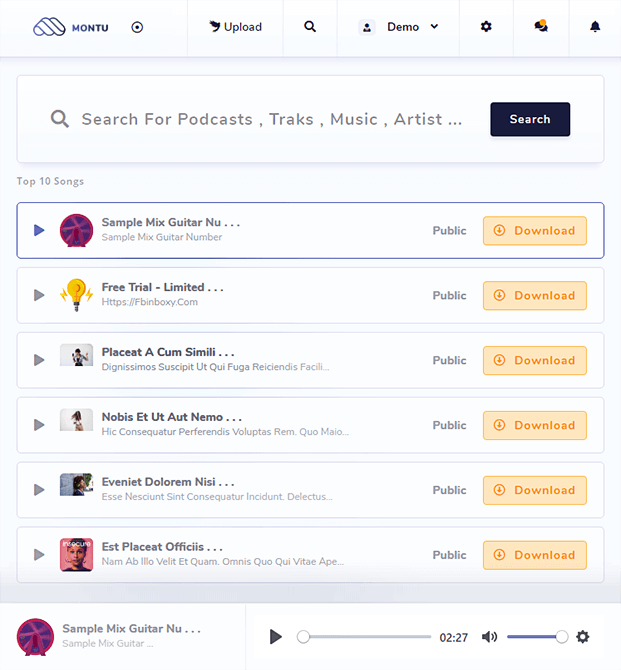Screen dimensions: 621x670
Task: Click the Montu cloud logo
Action: [x=49, y=27]
